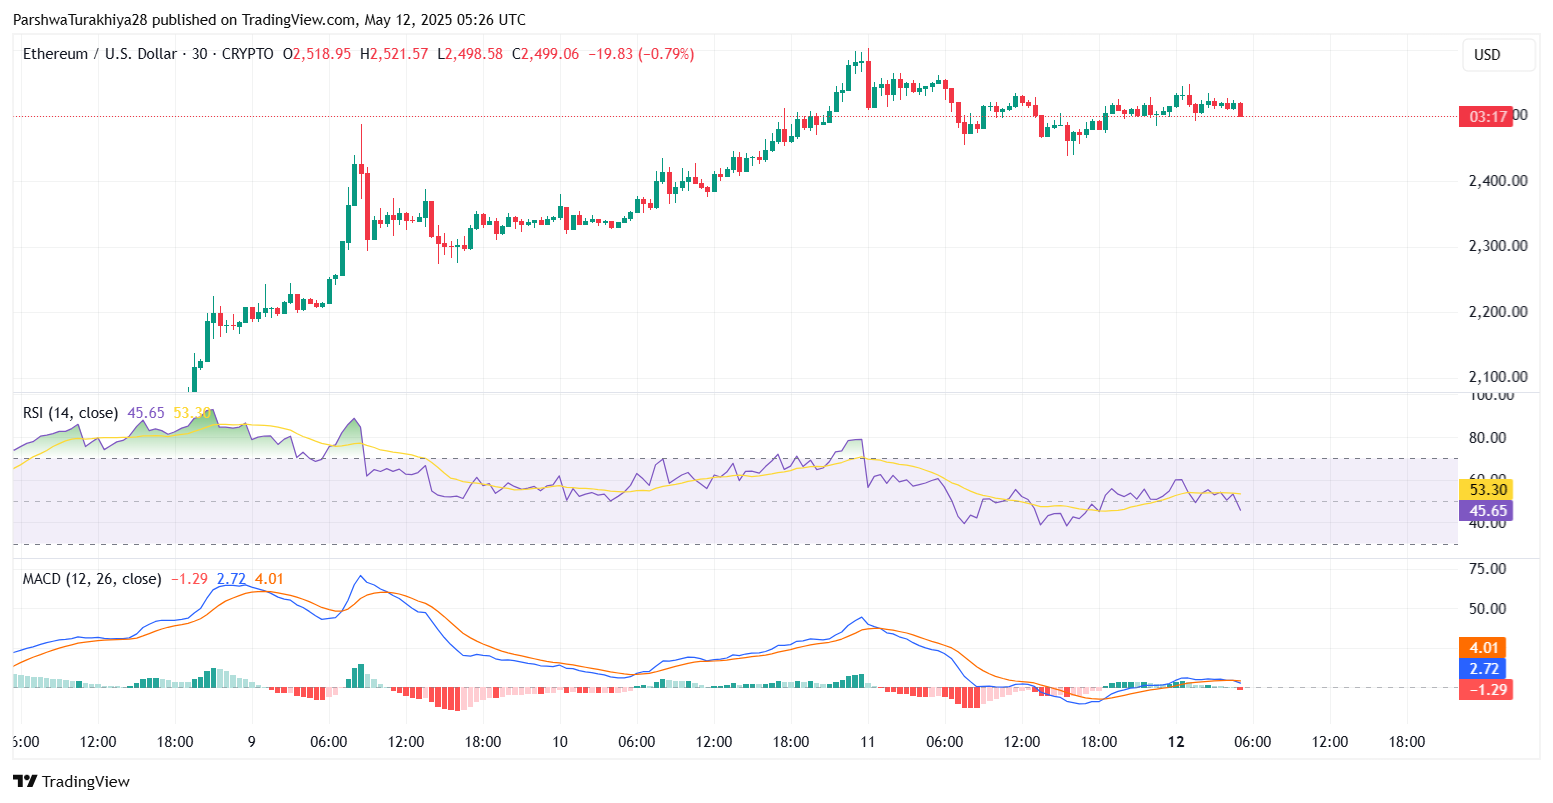Click the 2,200.00 price axis label
1553x803 pixels.
[x=1497, y=312]
